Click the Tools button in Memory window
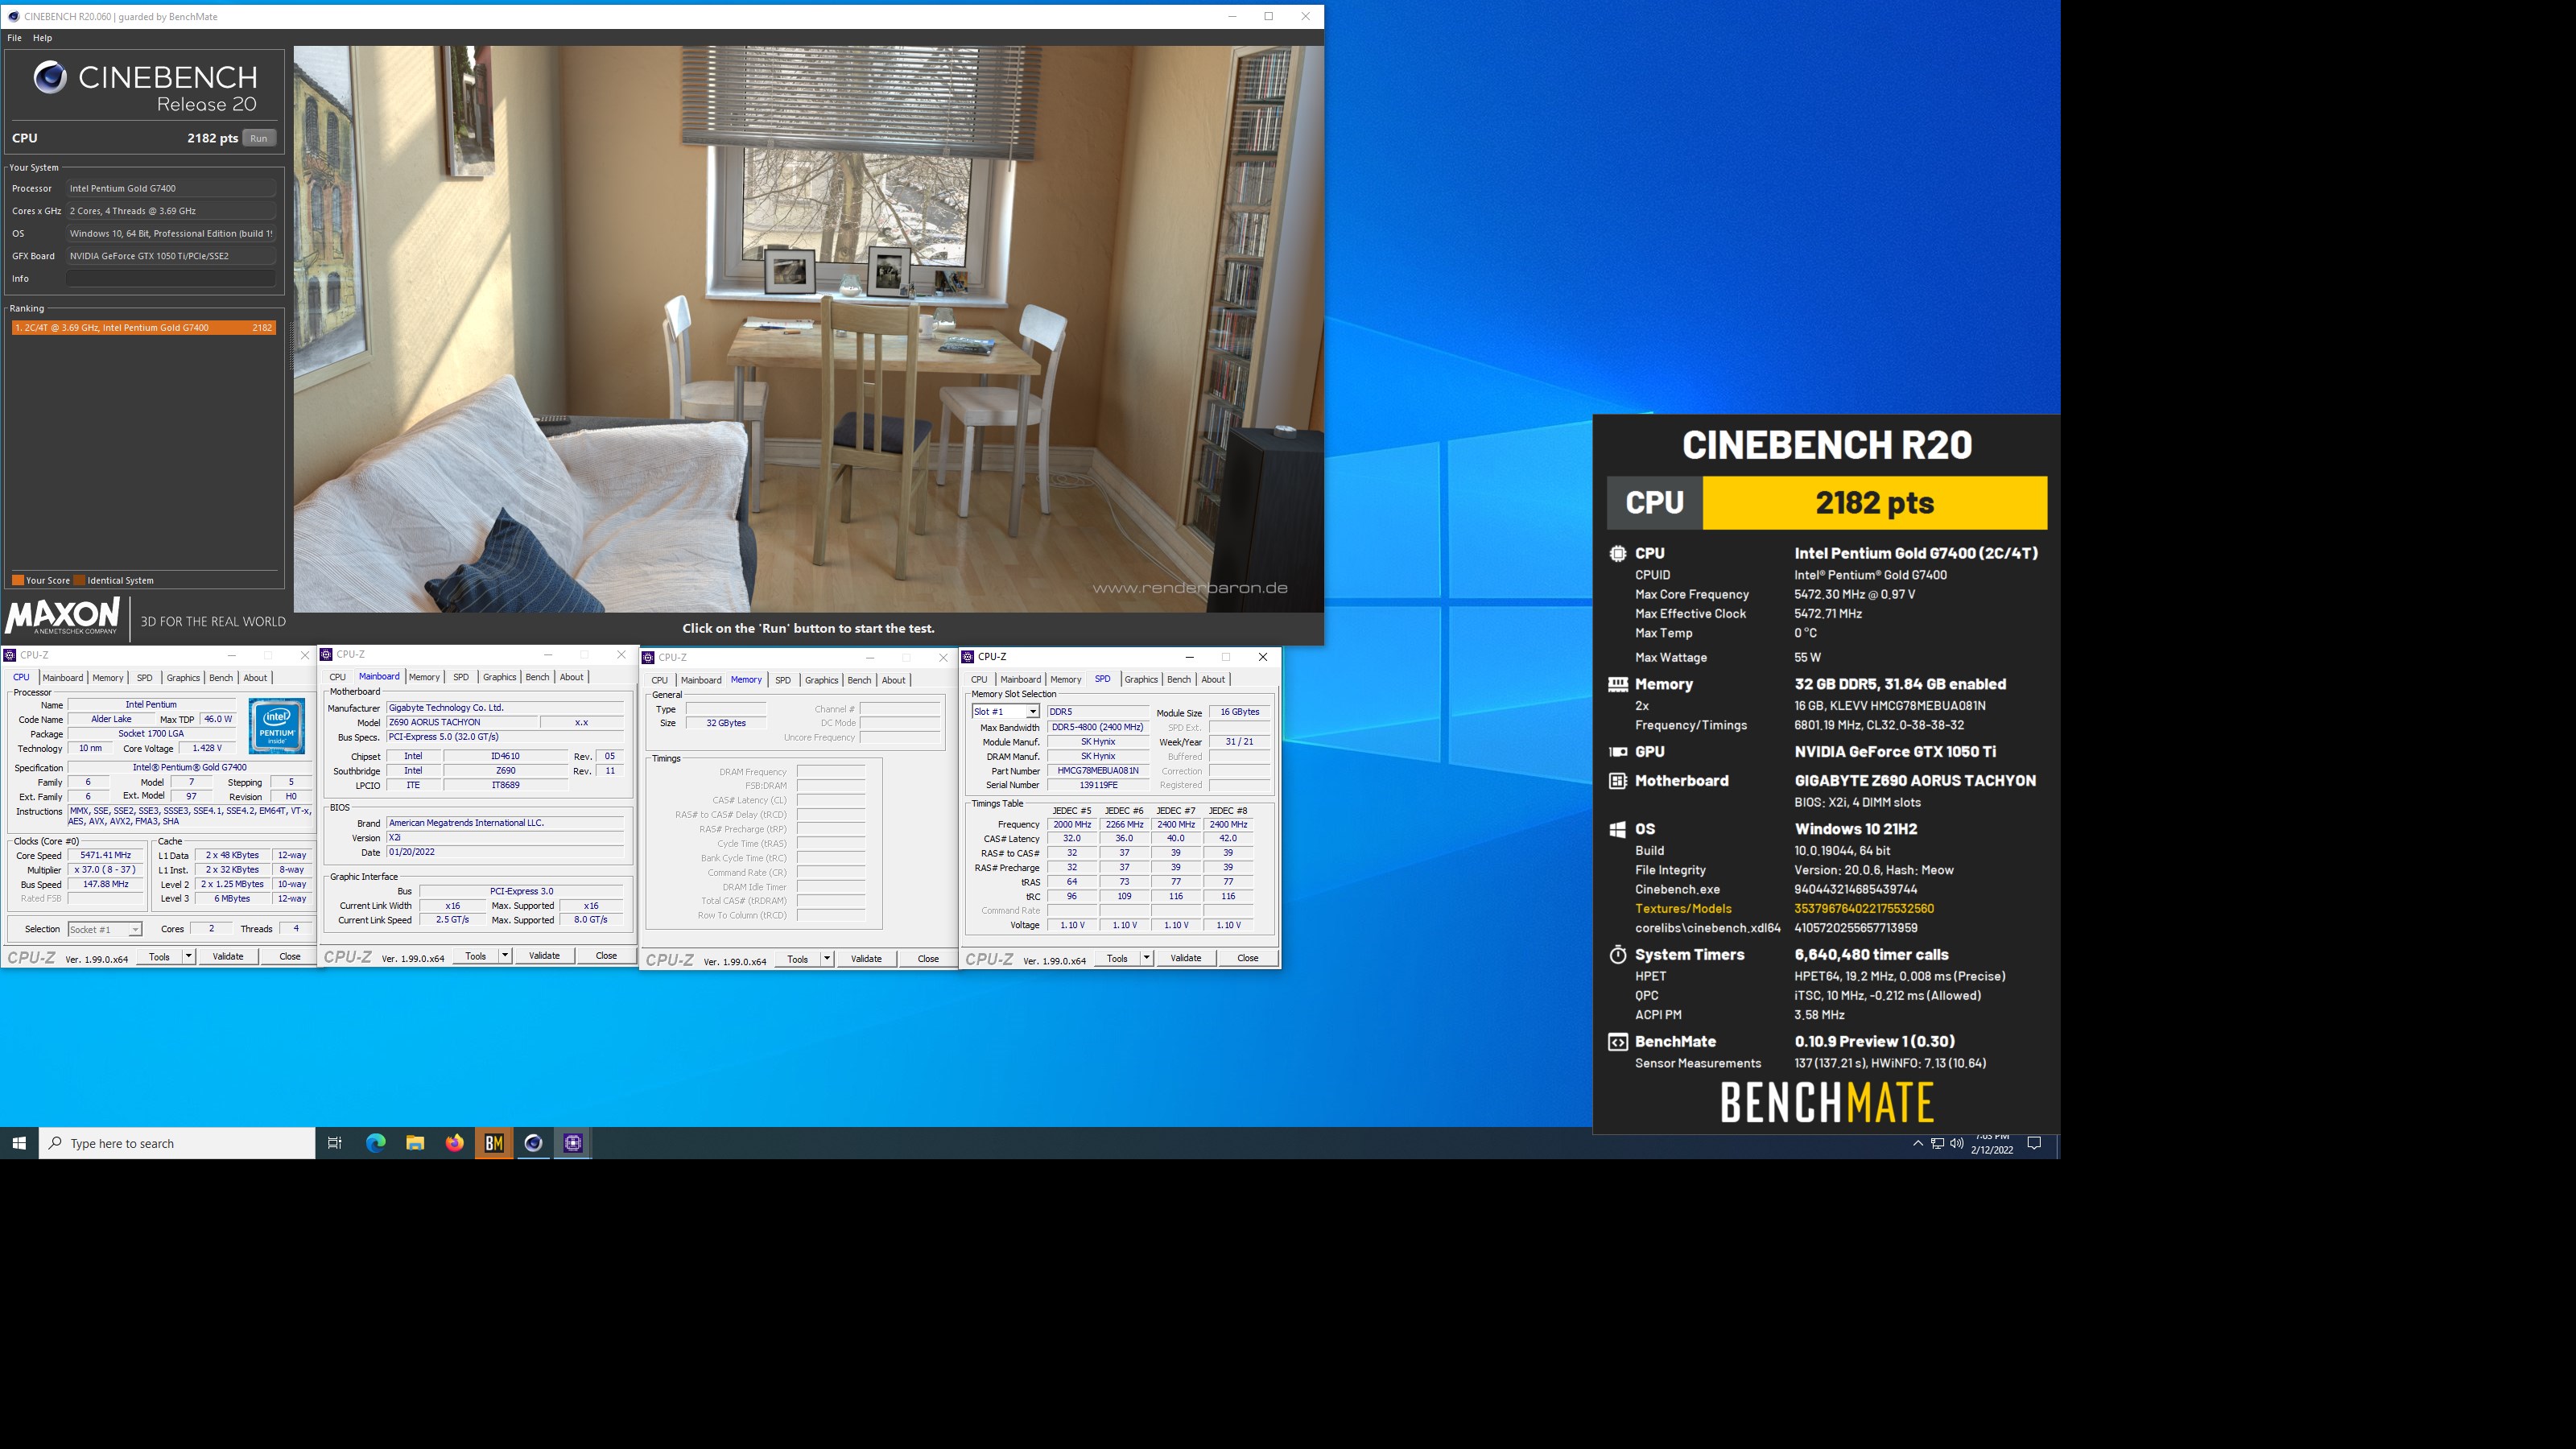 coord(797,958)
